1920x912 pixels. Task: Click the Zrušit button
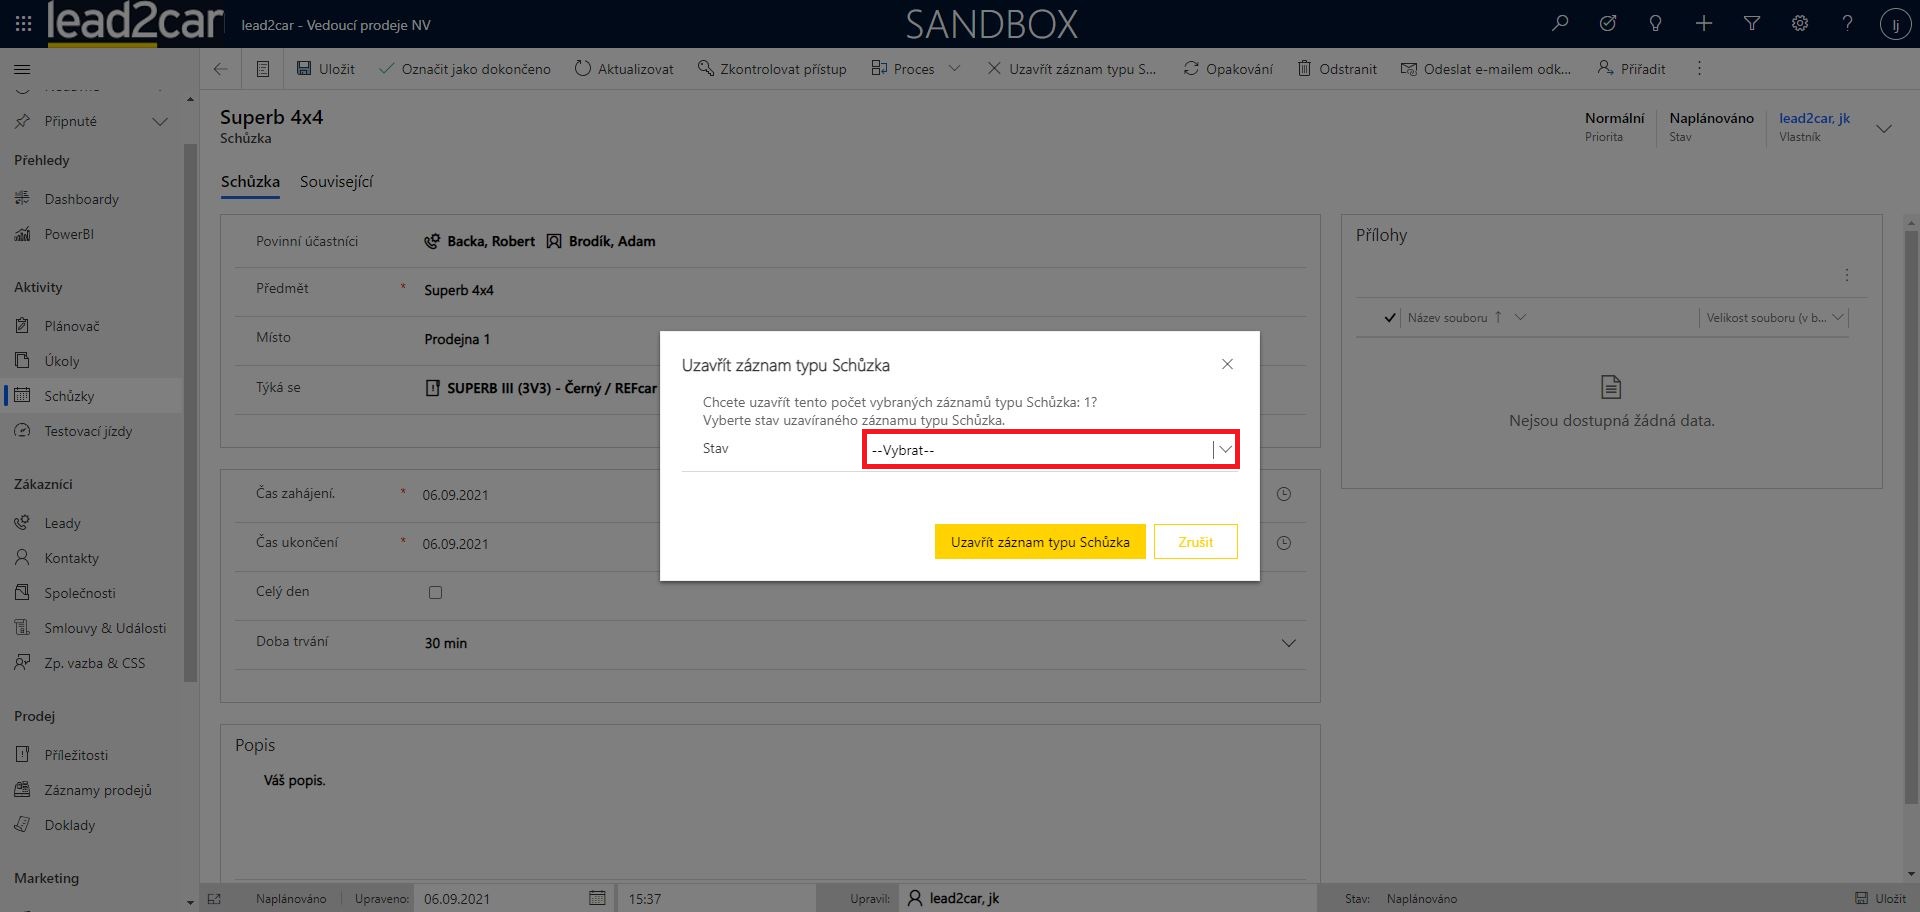point(1195,542)
